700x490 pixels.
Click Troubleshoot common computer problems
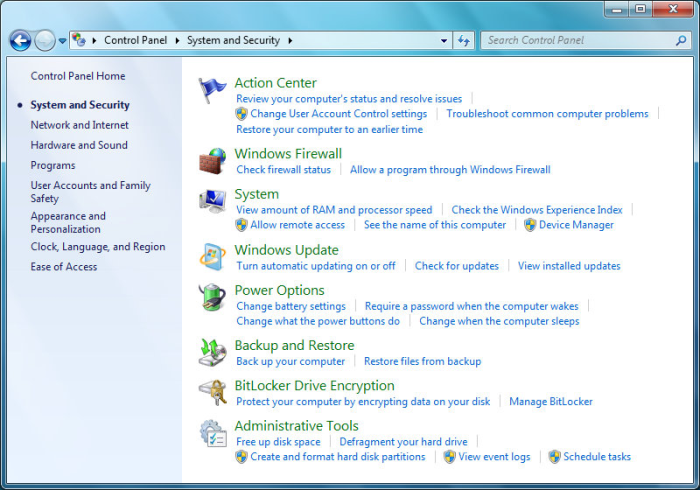click(547, 114)
